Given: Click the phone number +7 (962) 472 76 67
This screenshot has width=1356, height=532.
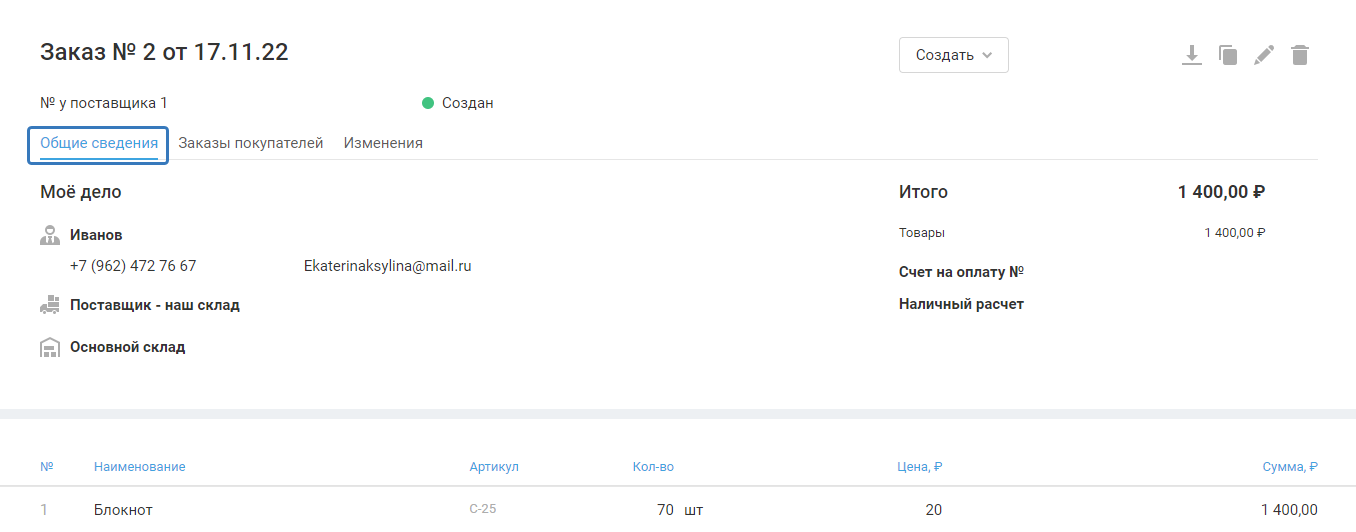Looking at the screenshot, I should point(133,266).
